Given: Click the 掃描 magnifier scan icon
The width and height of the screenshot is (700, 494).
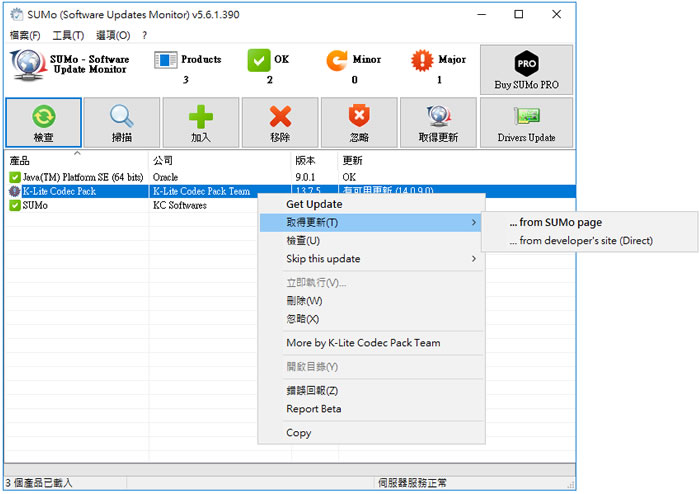Looking at the screenshot, I should pos(122,115).
